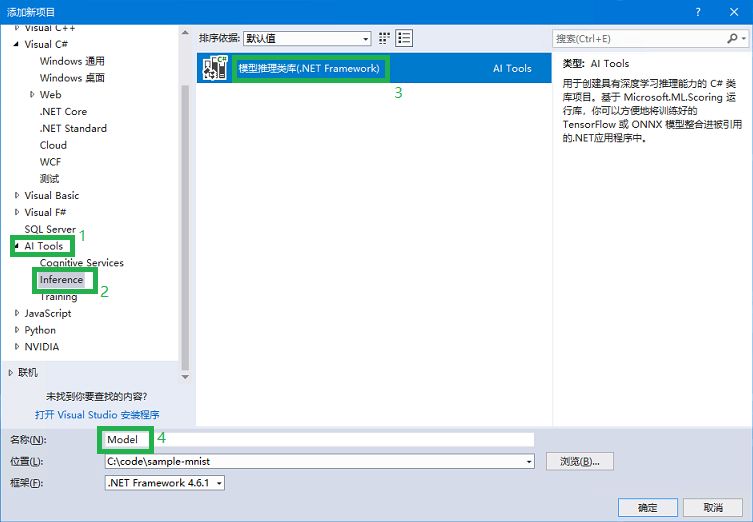The image size is (753, 522).
Task: Select SQL Server category
Action: click(x=50, y=229)
